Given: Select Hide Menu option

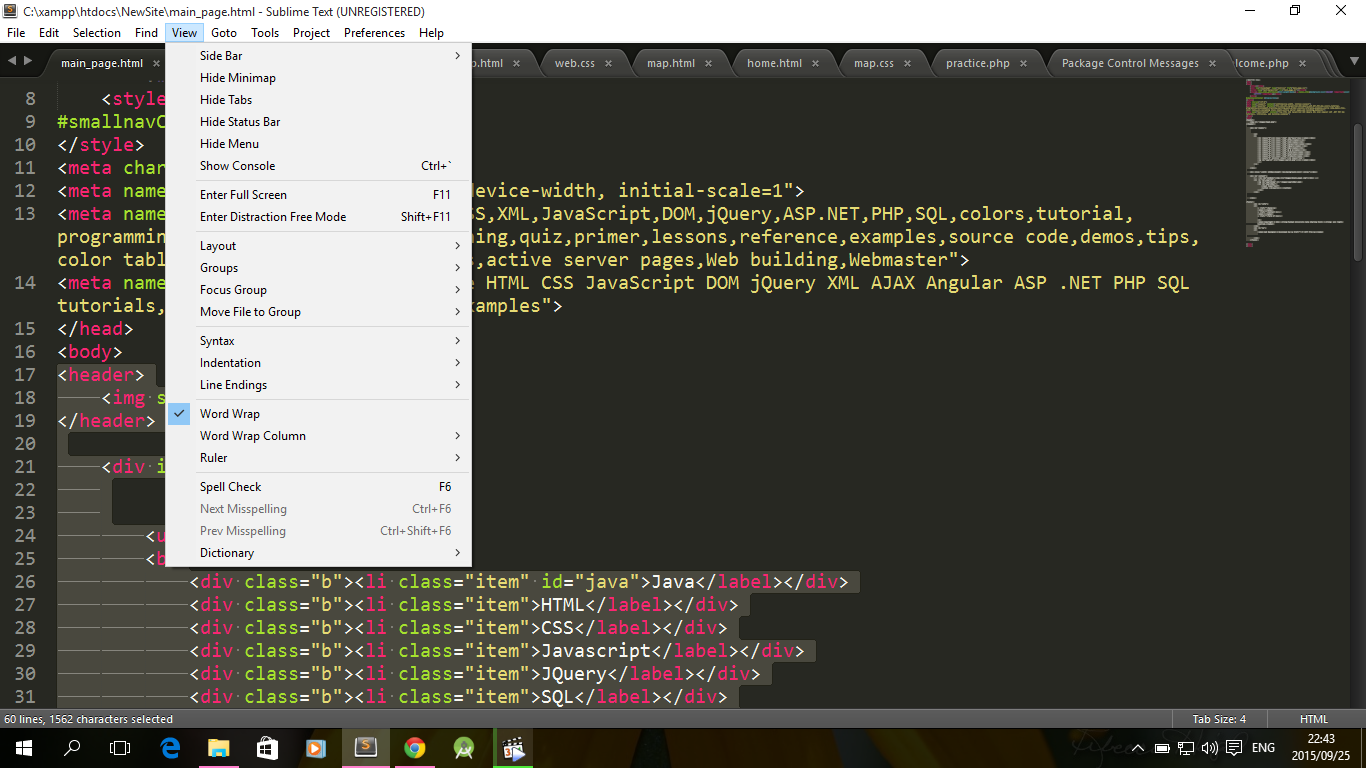Looking at the screenshot, I should tap(318, 144).
